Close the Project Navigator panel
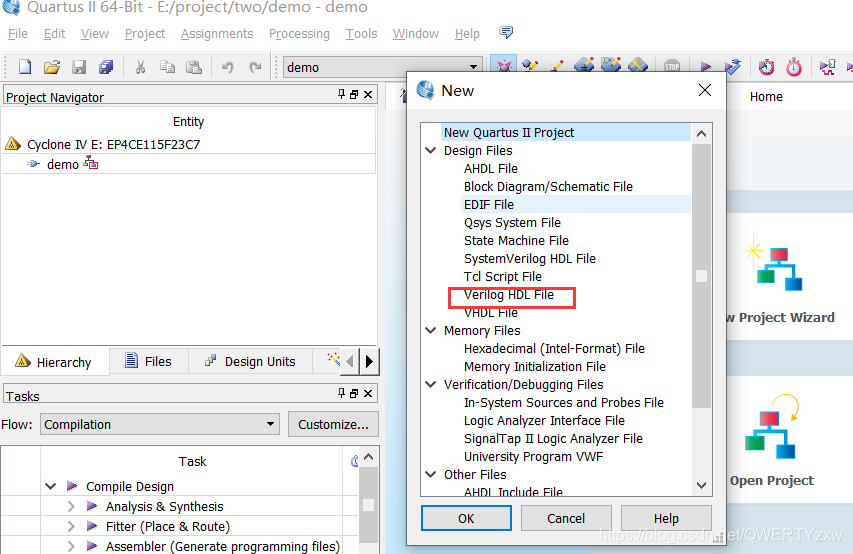Viewport: 853px width, 554px height. pos(368,95)
